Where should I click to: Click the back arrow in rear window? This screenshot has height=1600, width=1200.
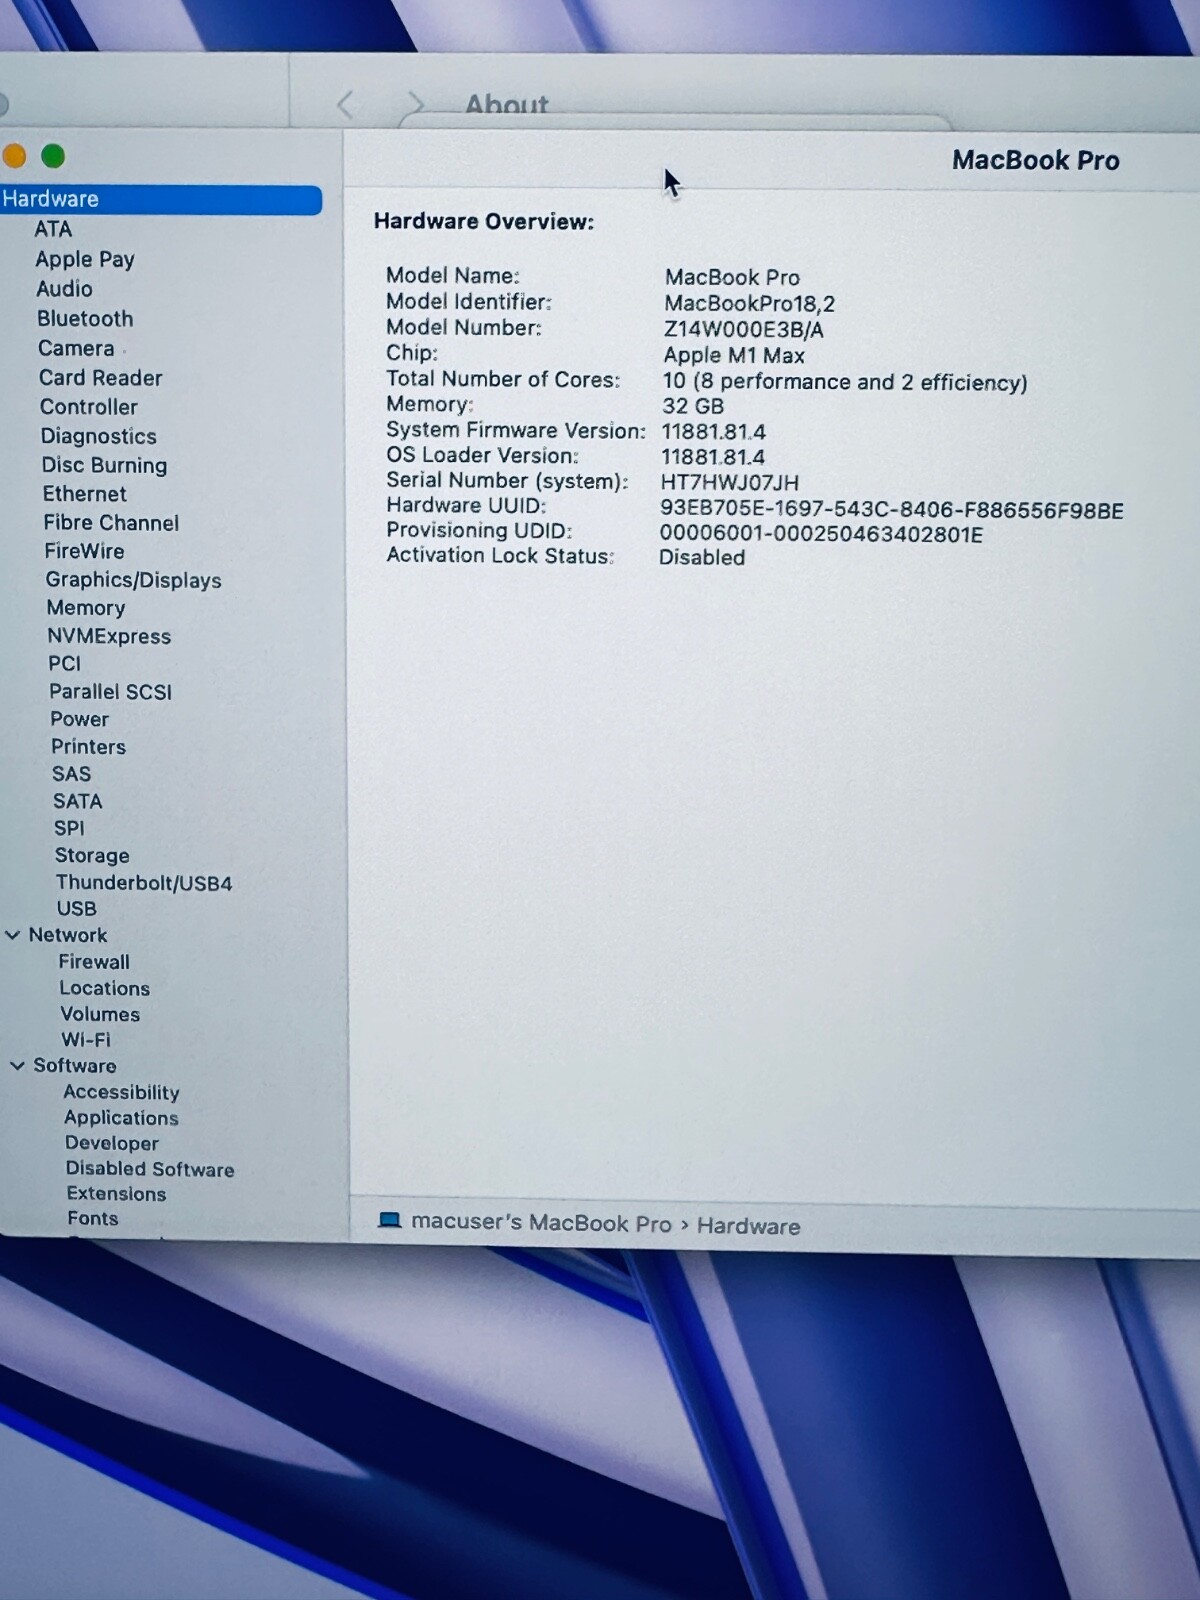[346, 104]
